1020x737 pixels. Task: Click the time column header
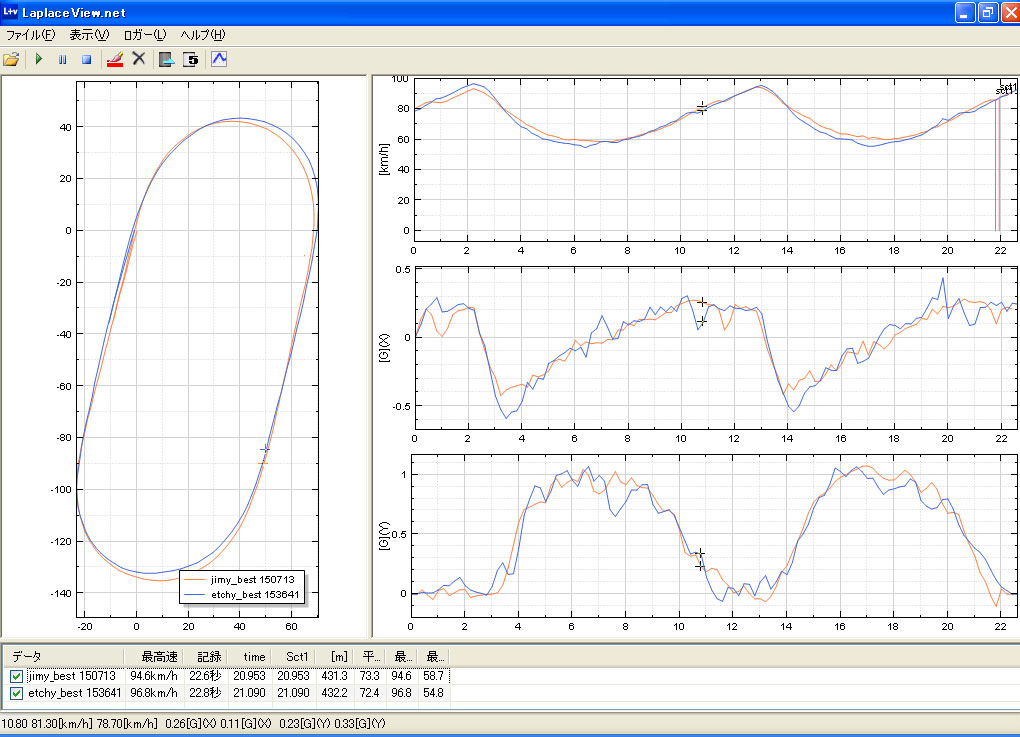point(254,657)
